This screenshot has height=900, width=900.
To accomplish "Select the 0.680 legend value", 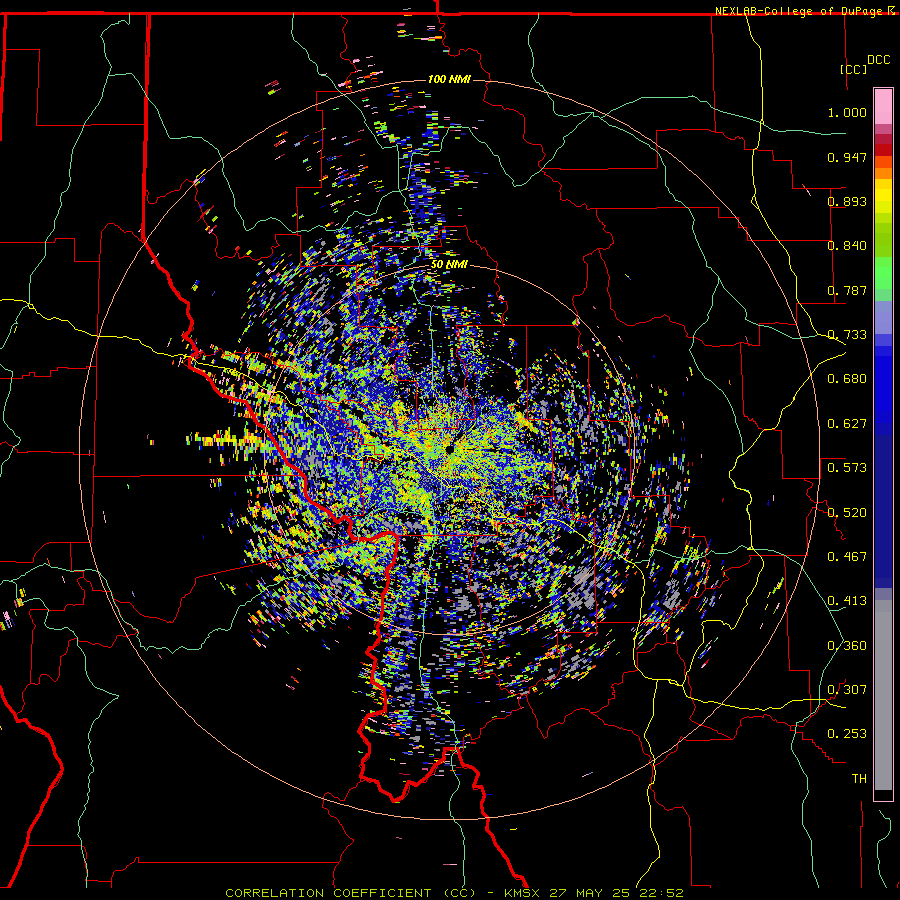I will pyautogui.click(x=847, y=379).
